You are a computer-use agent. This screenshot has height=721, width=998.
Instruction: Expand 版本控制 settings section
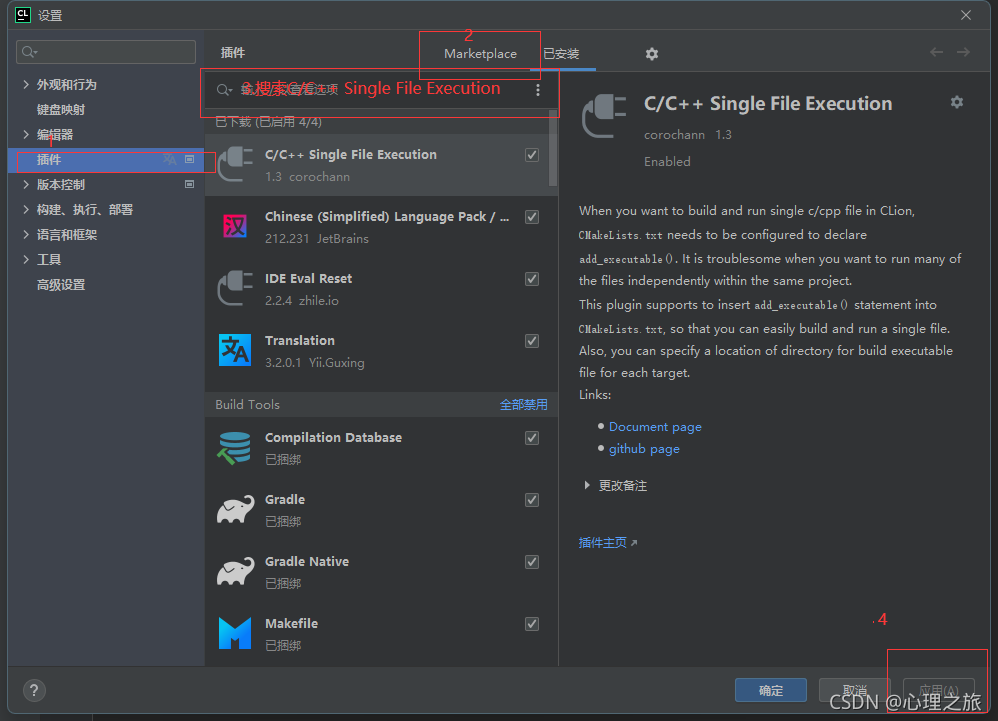(26, 184)
